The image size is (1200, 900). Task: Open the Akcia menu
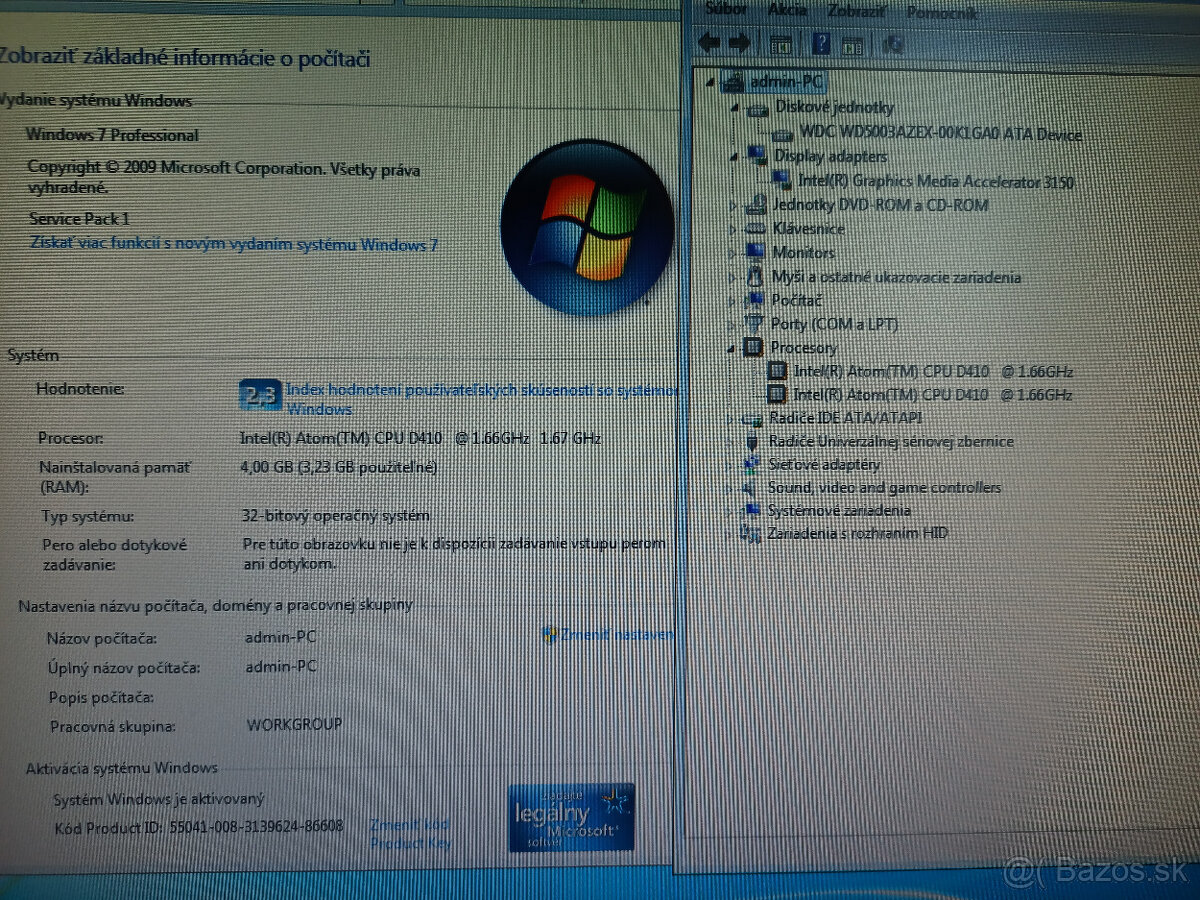point(789,10)
